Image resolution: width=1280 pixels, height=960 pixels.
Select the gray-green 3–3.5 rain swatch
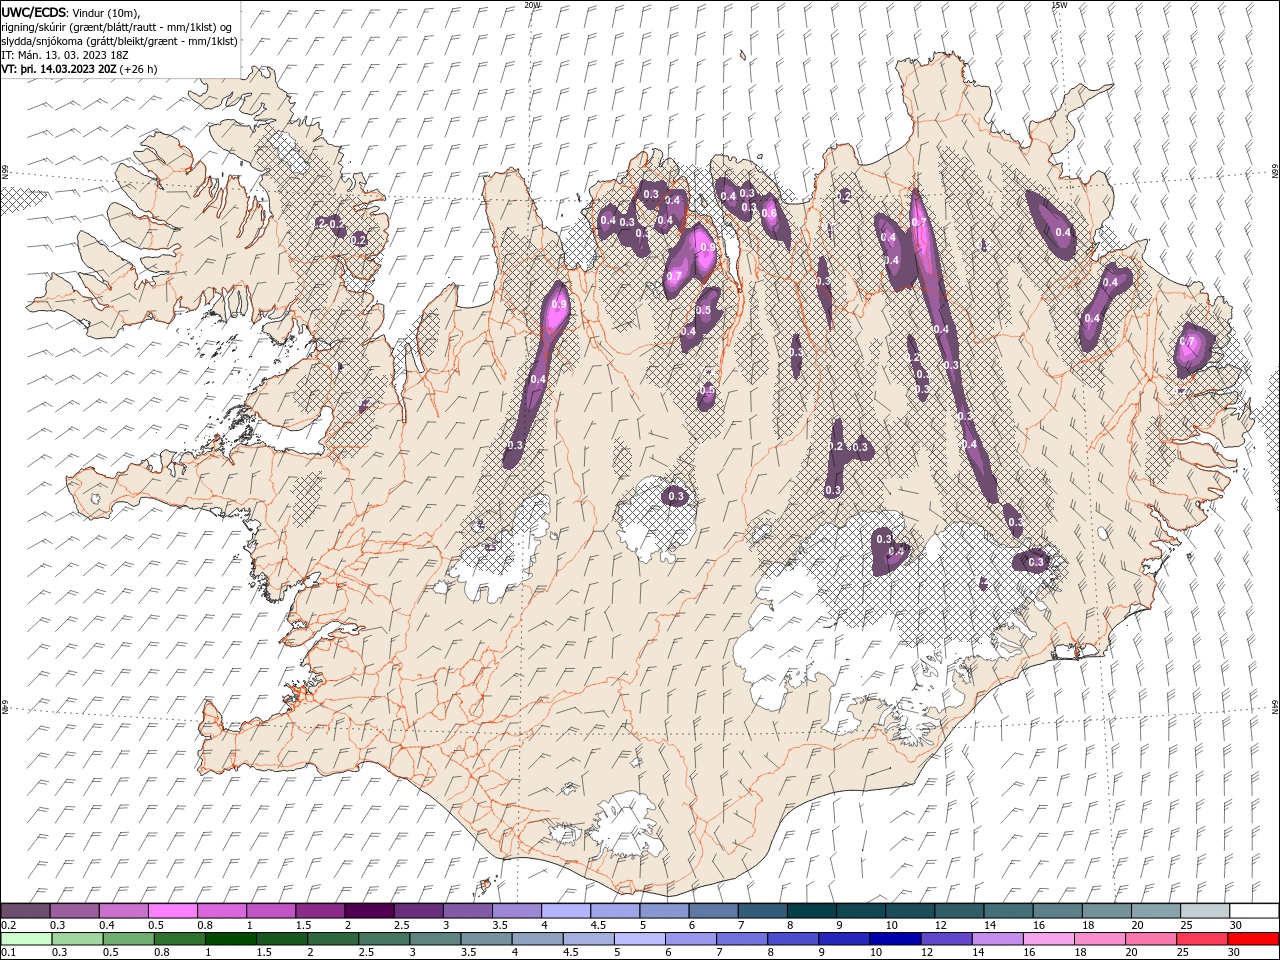pos(435,939)
